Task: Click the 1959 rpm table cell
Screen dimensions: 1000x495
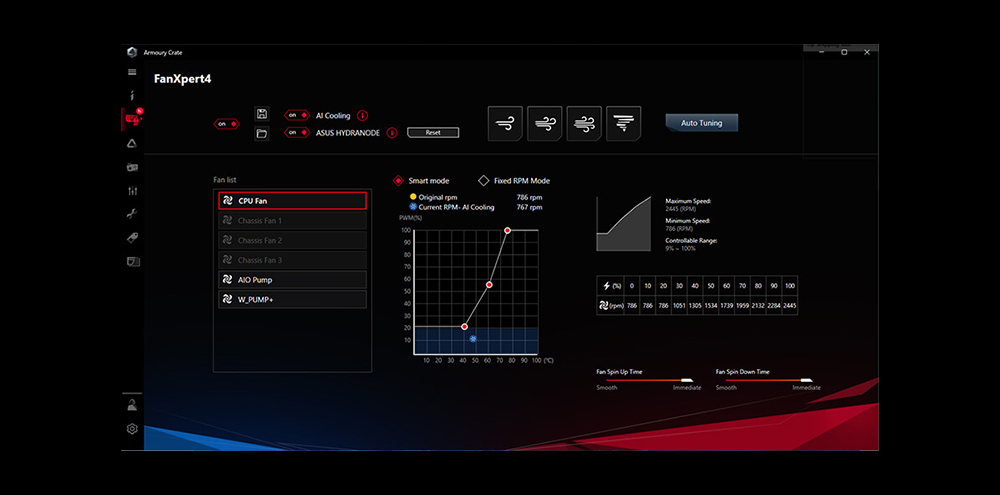Action: click(x=742, y=306)
